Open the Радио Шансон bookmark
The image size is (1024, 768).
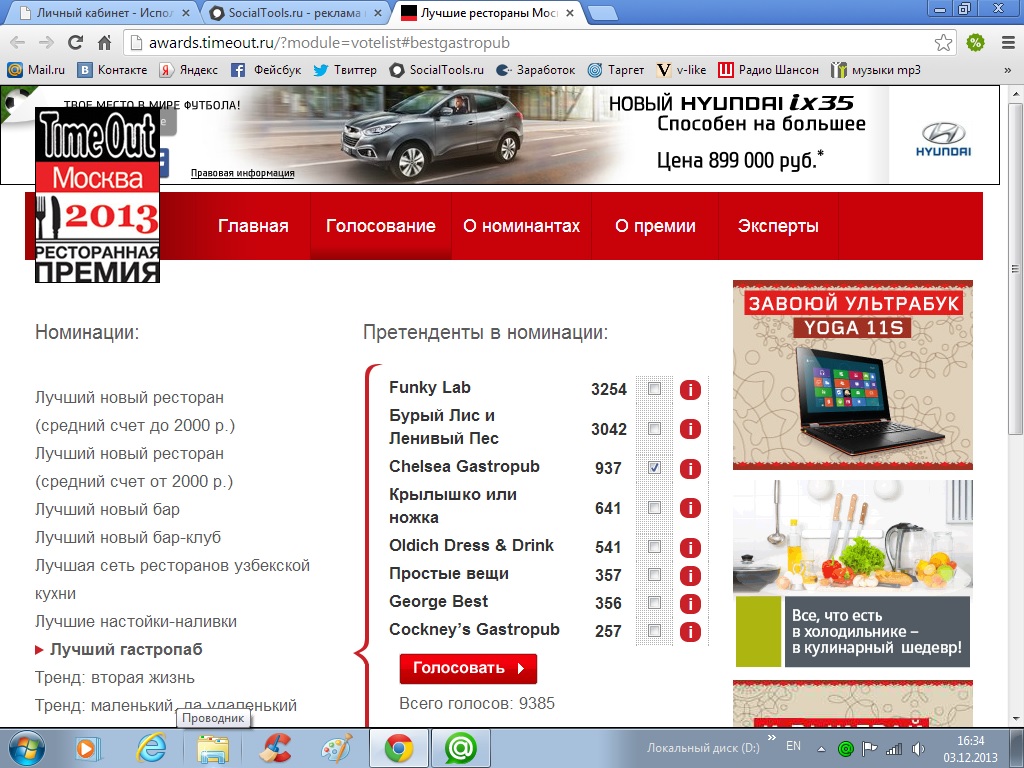(x=768, y=70)
